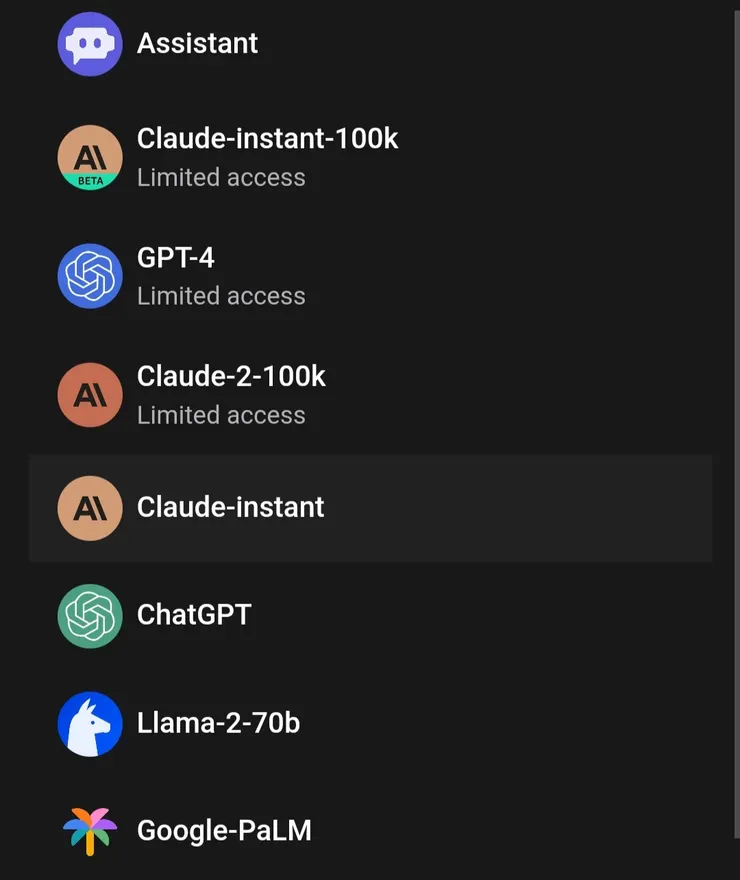Click Limited access under Claude-instant-100k
This screenshot has height=880, width=740.
pyautogui.click(x=221, y=178)
